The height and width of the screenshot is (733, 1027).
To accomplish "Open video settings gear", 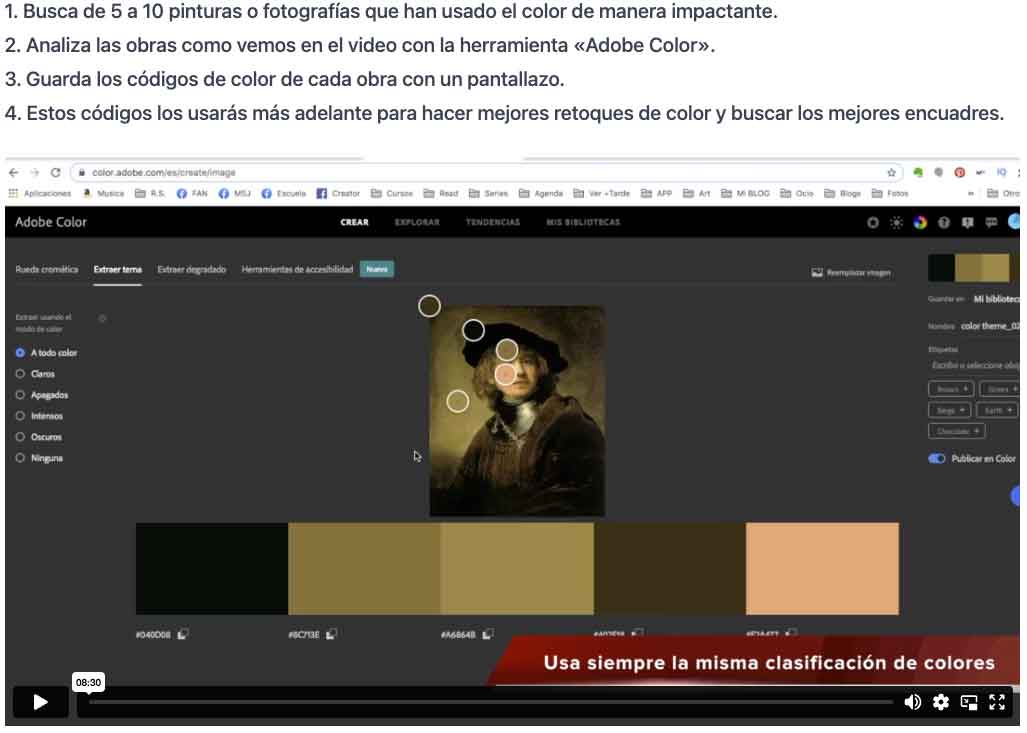I will tap(941, 702).
